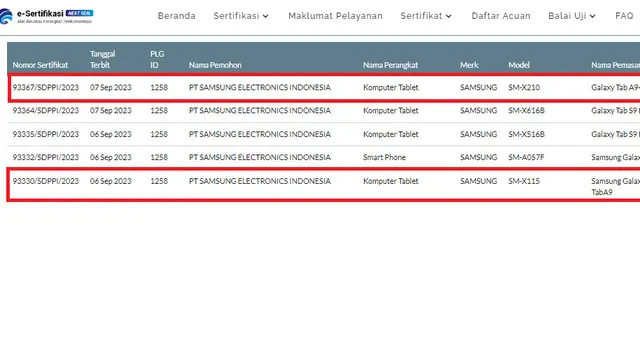Click the Nama Perangkat column header
Image resolution: width=640 pixels, height=360 pixels.
point(391,65)
